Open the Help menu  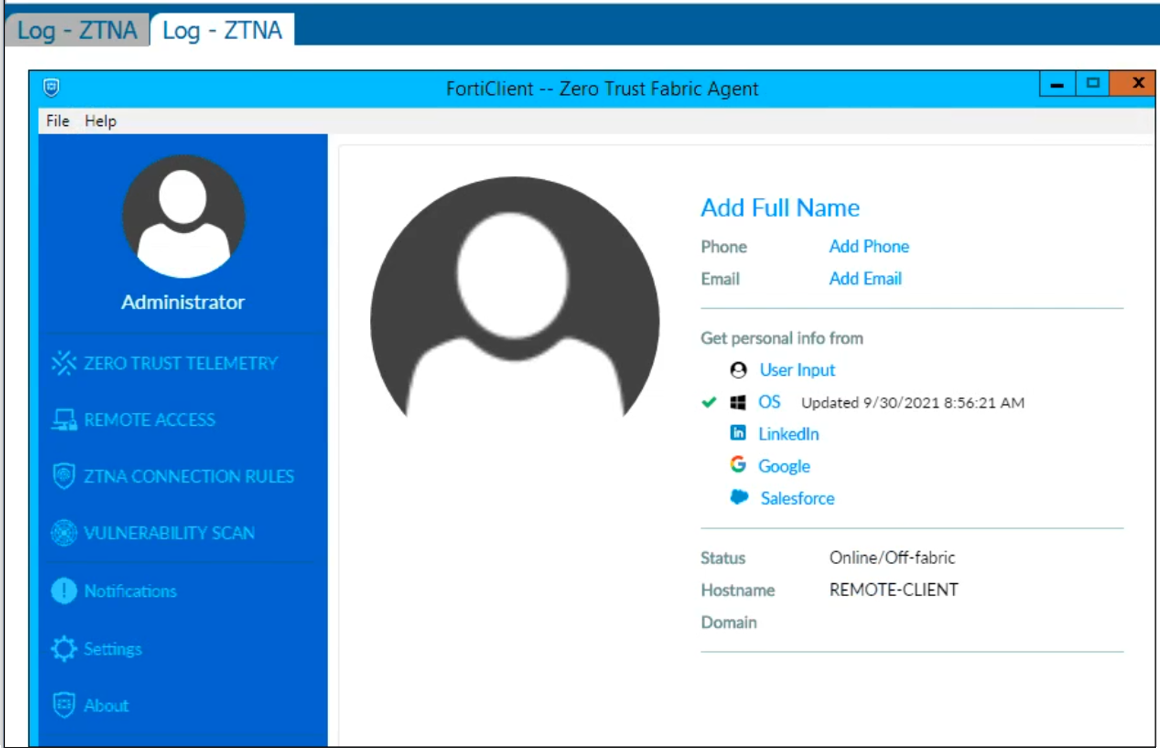100,121
